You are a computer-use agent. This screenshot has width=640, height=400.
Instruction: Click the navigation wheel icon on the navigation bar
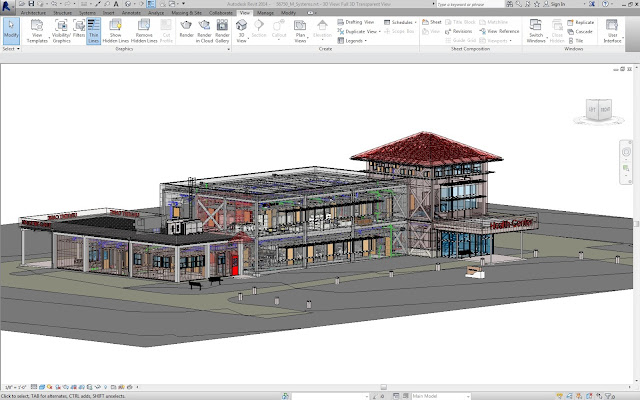(x=626, y=152)
